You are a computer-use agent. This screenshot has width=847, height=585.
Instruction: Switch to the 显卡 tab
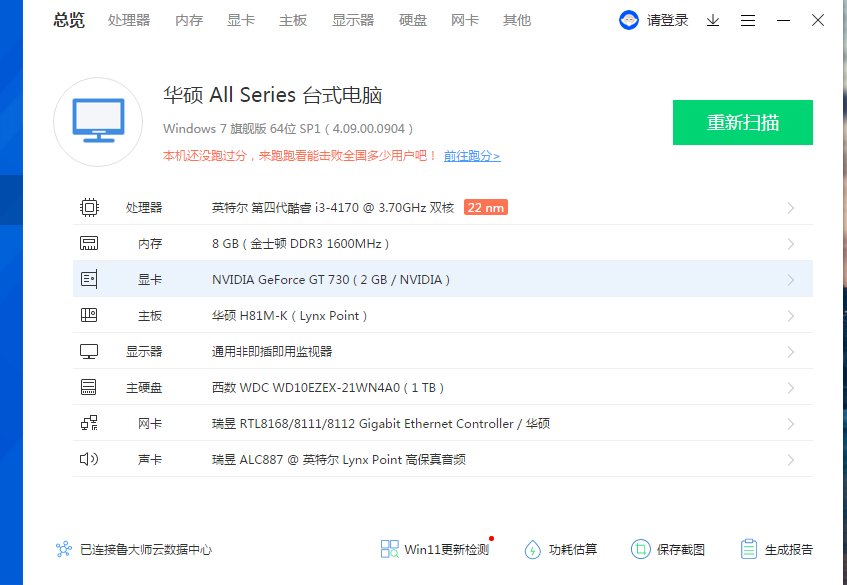[x=241, y=21]
